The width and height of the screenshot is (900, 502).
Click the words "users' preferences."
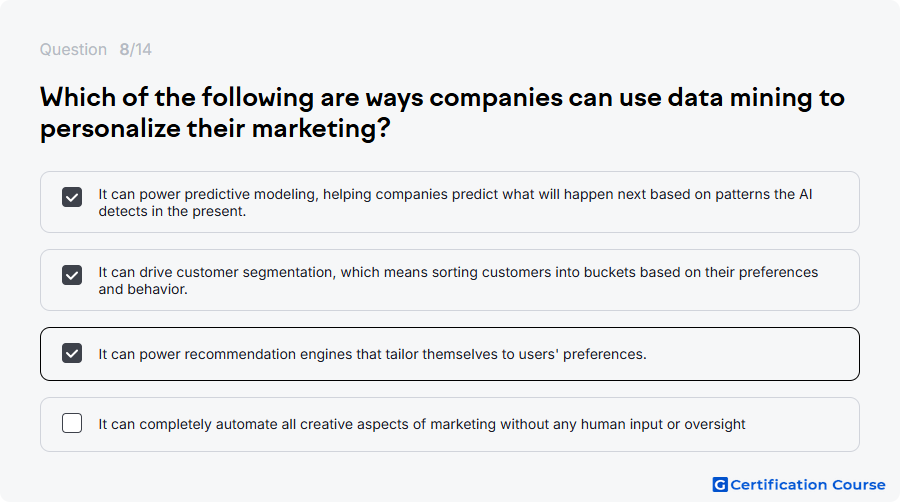(x=582, y=354)
